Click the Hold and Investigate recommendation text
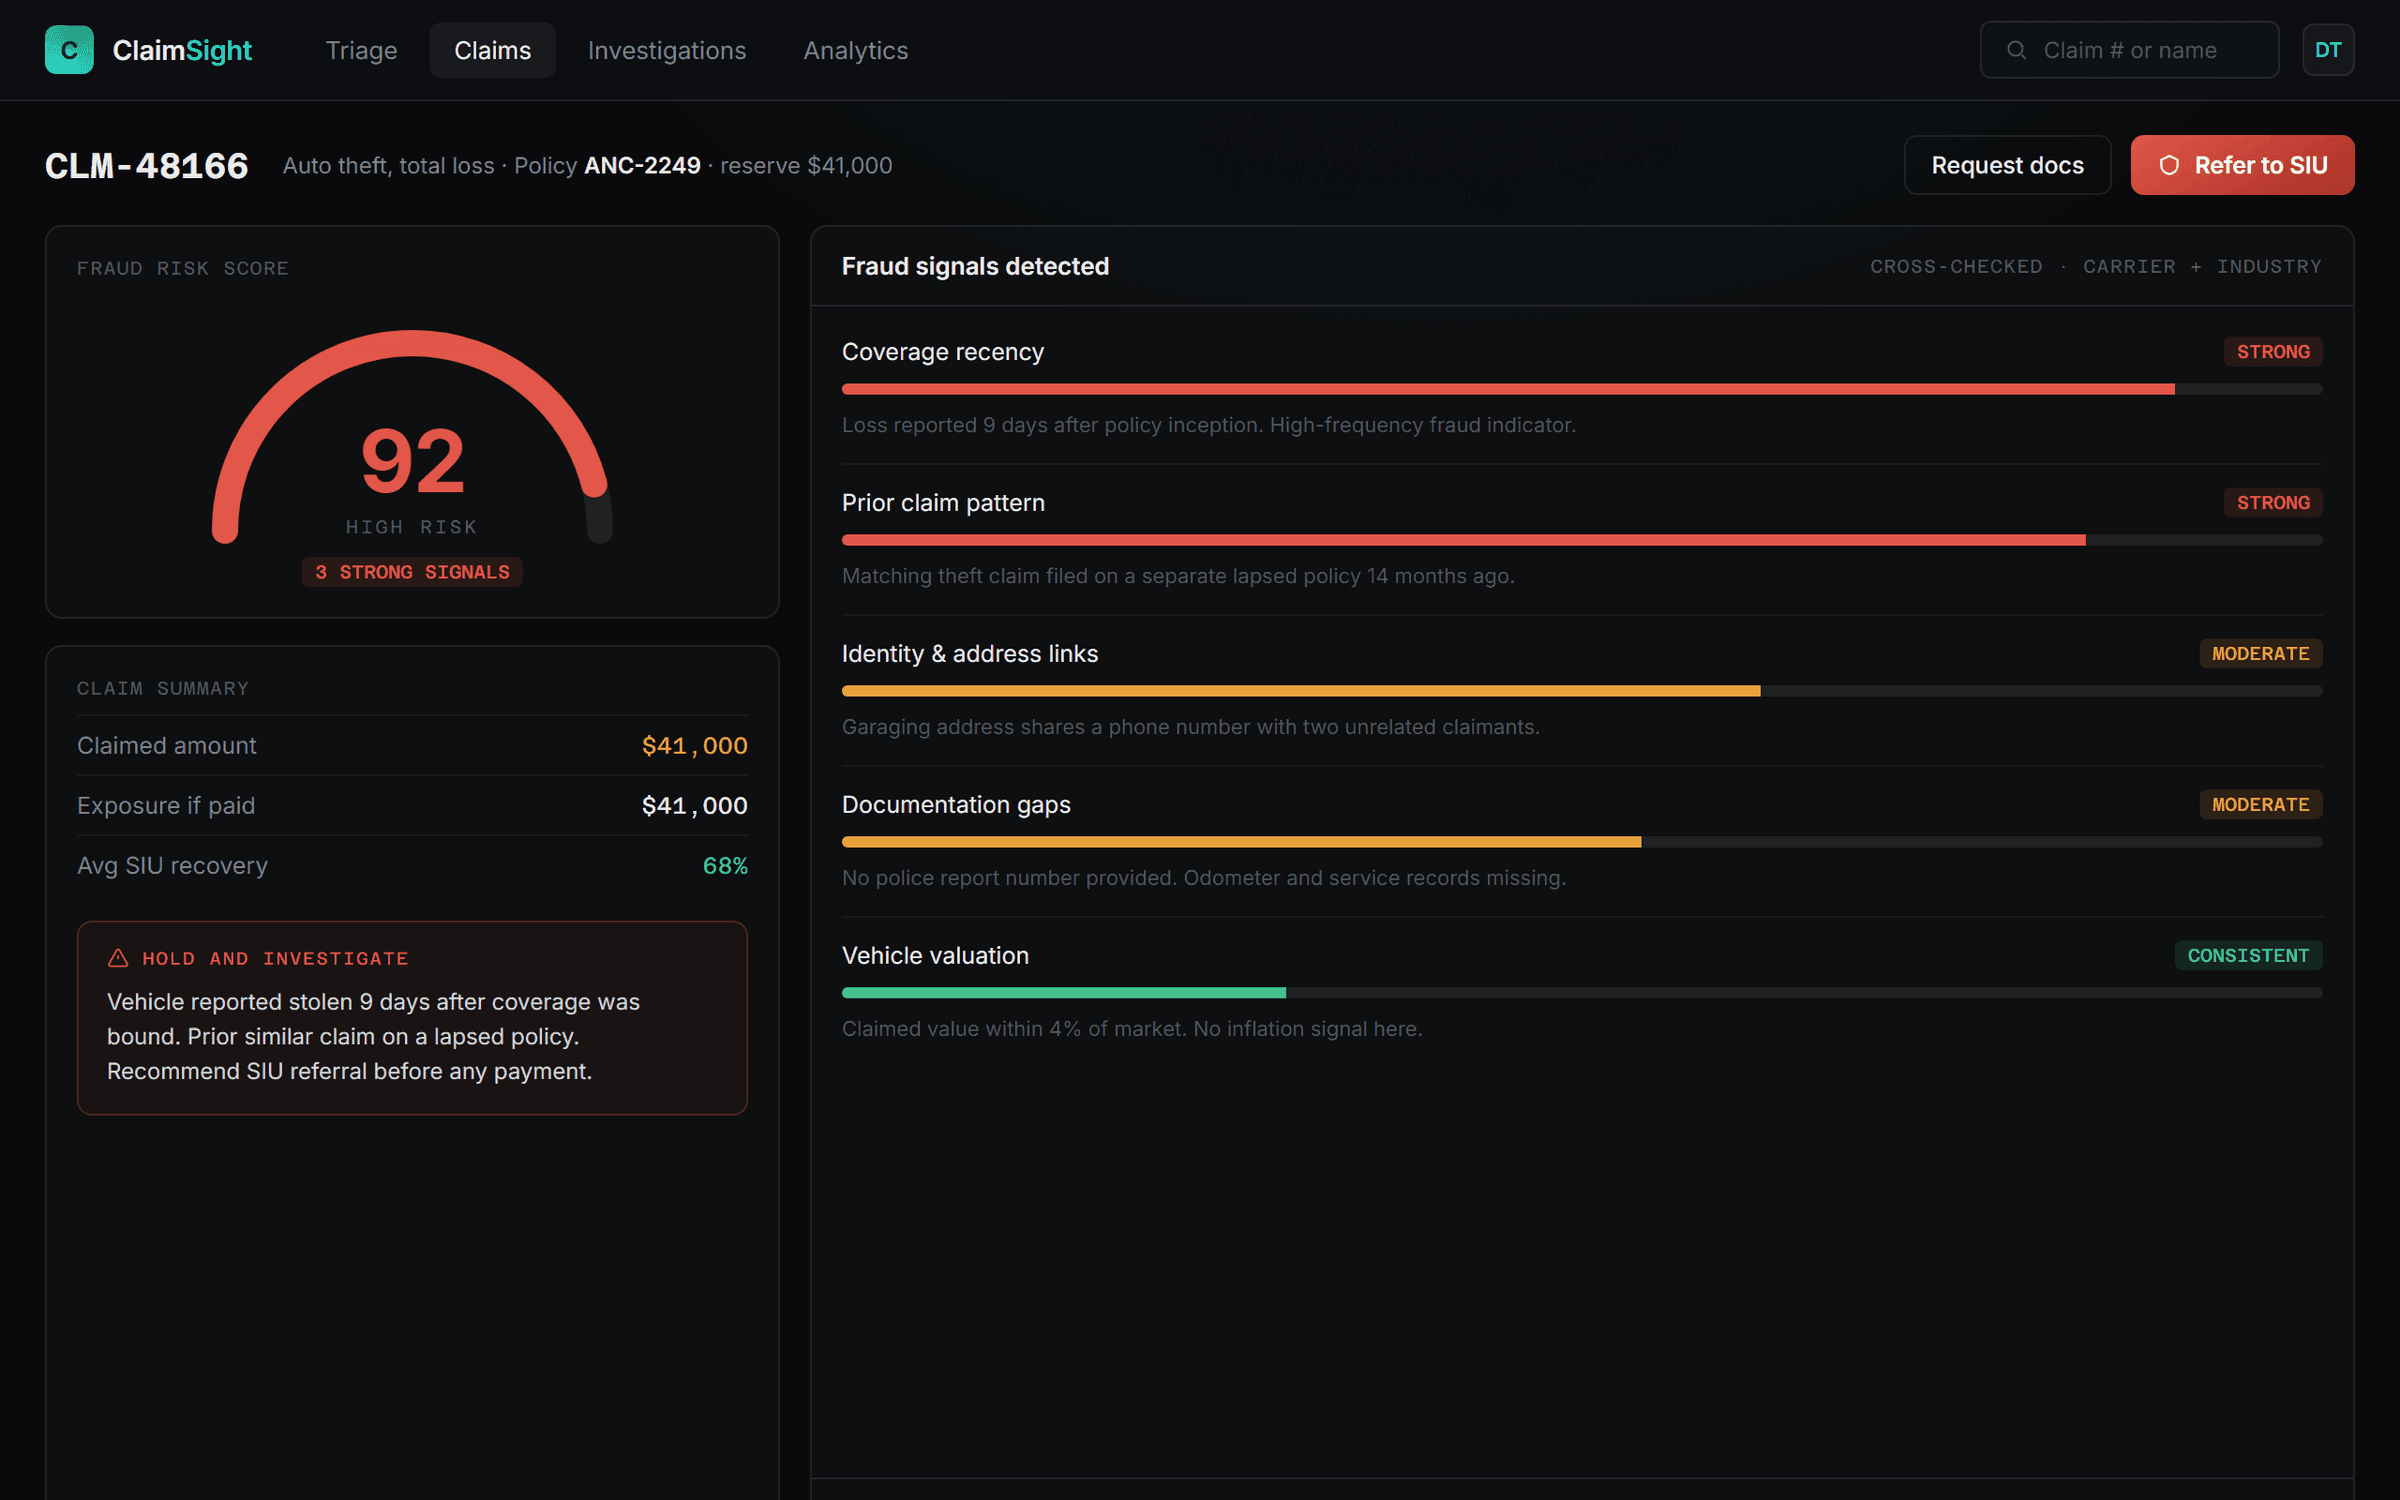Screen dimensions: 2400x1500 click(373, 1036)
